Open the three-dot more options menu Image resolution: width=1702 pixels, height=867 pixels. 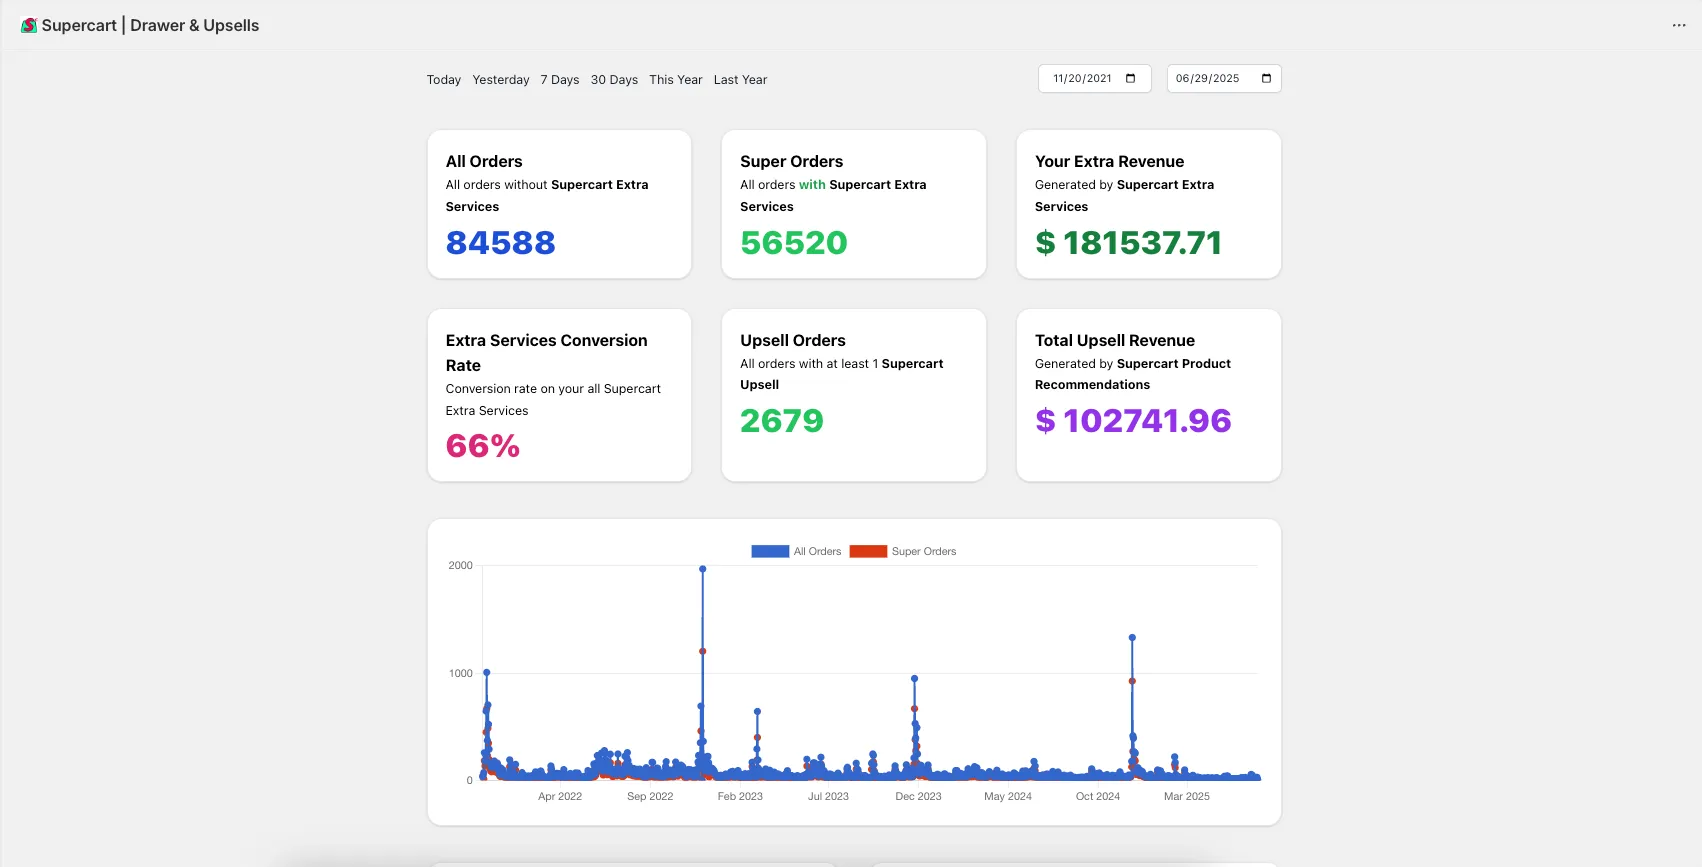coord(1679,25)
